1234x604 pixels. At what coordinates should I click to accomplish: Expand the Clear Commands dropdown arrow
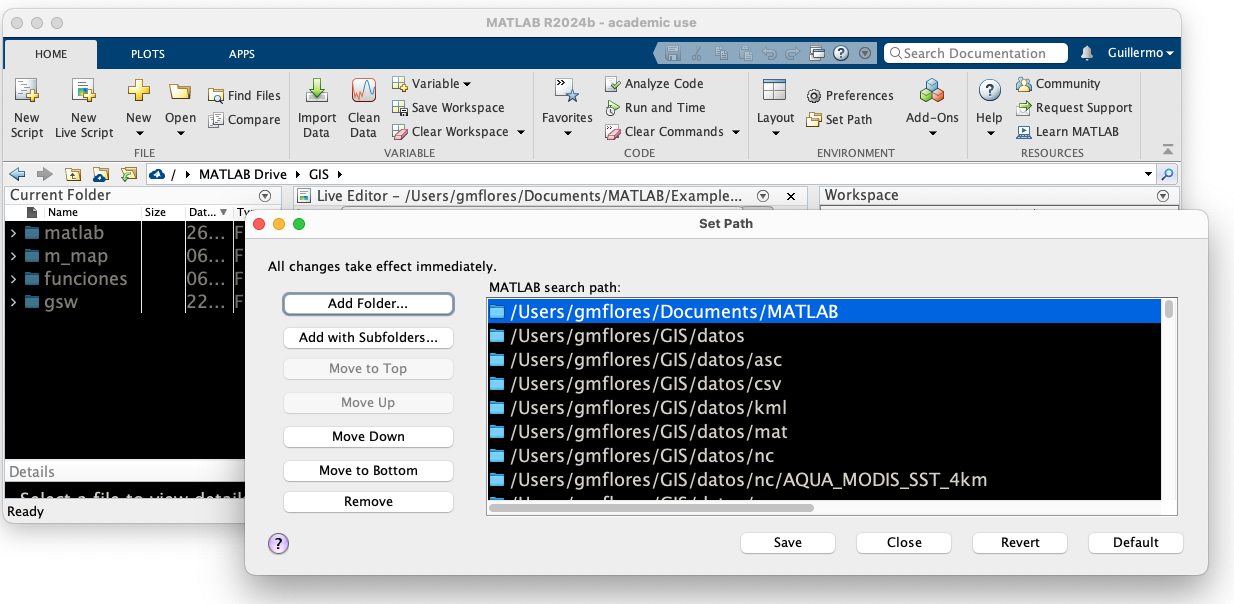tap(735, 132)
